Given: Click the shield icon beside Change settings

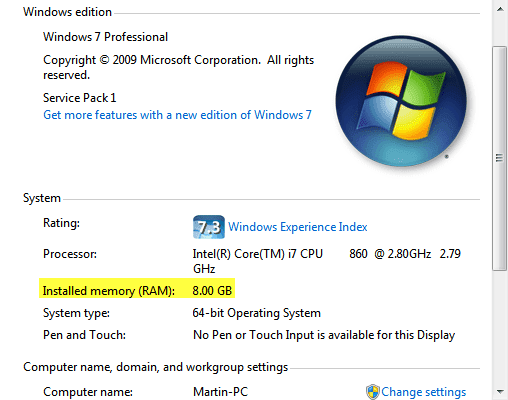Looking at the screenshot, I should point(372,392).
